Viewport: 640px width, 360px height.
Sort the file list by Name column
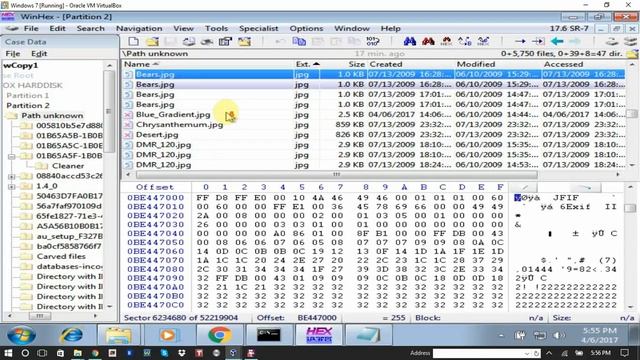click(208, 64)
